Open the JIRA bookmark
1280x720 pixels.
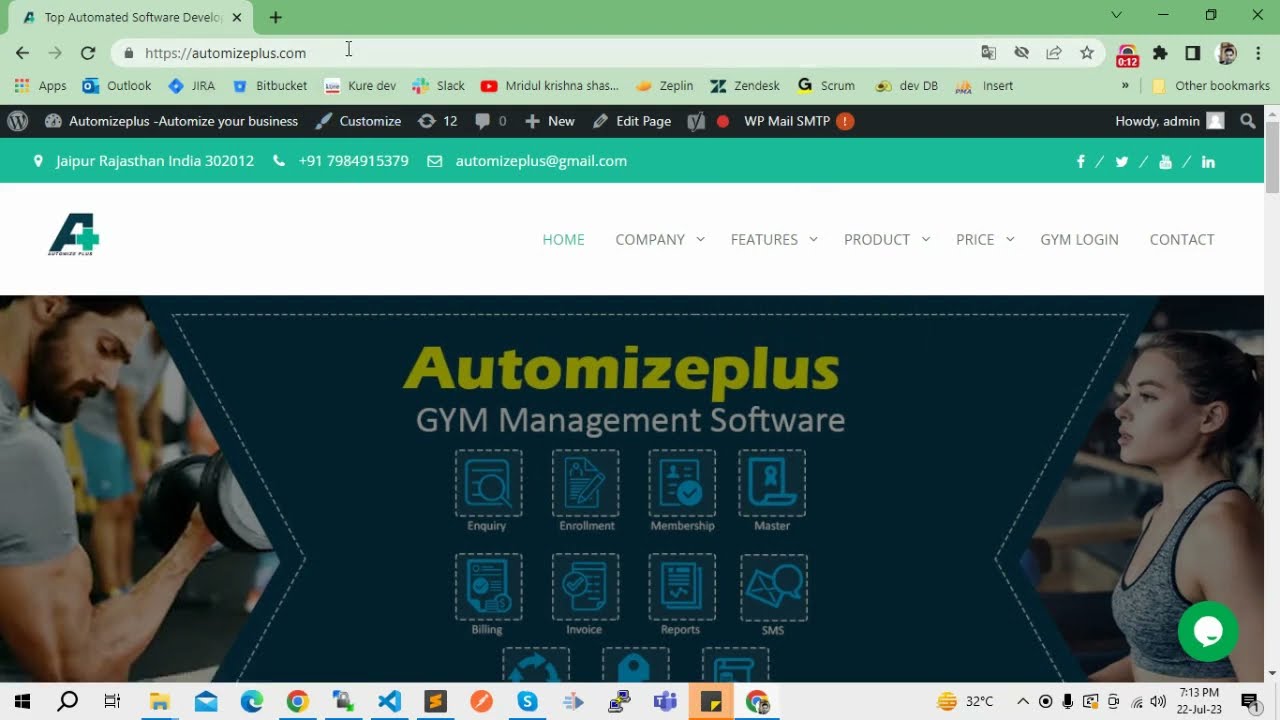click(x=192, y=86)
